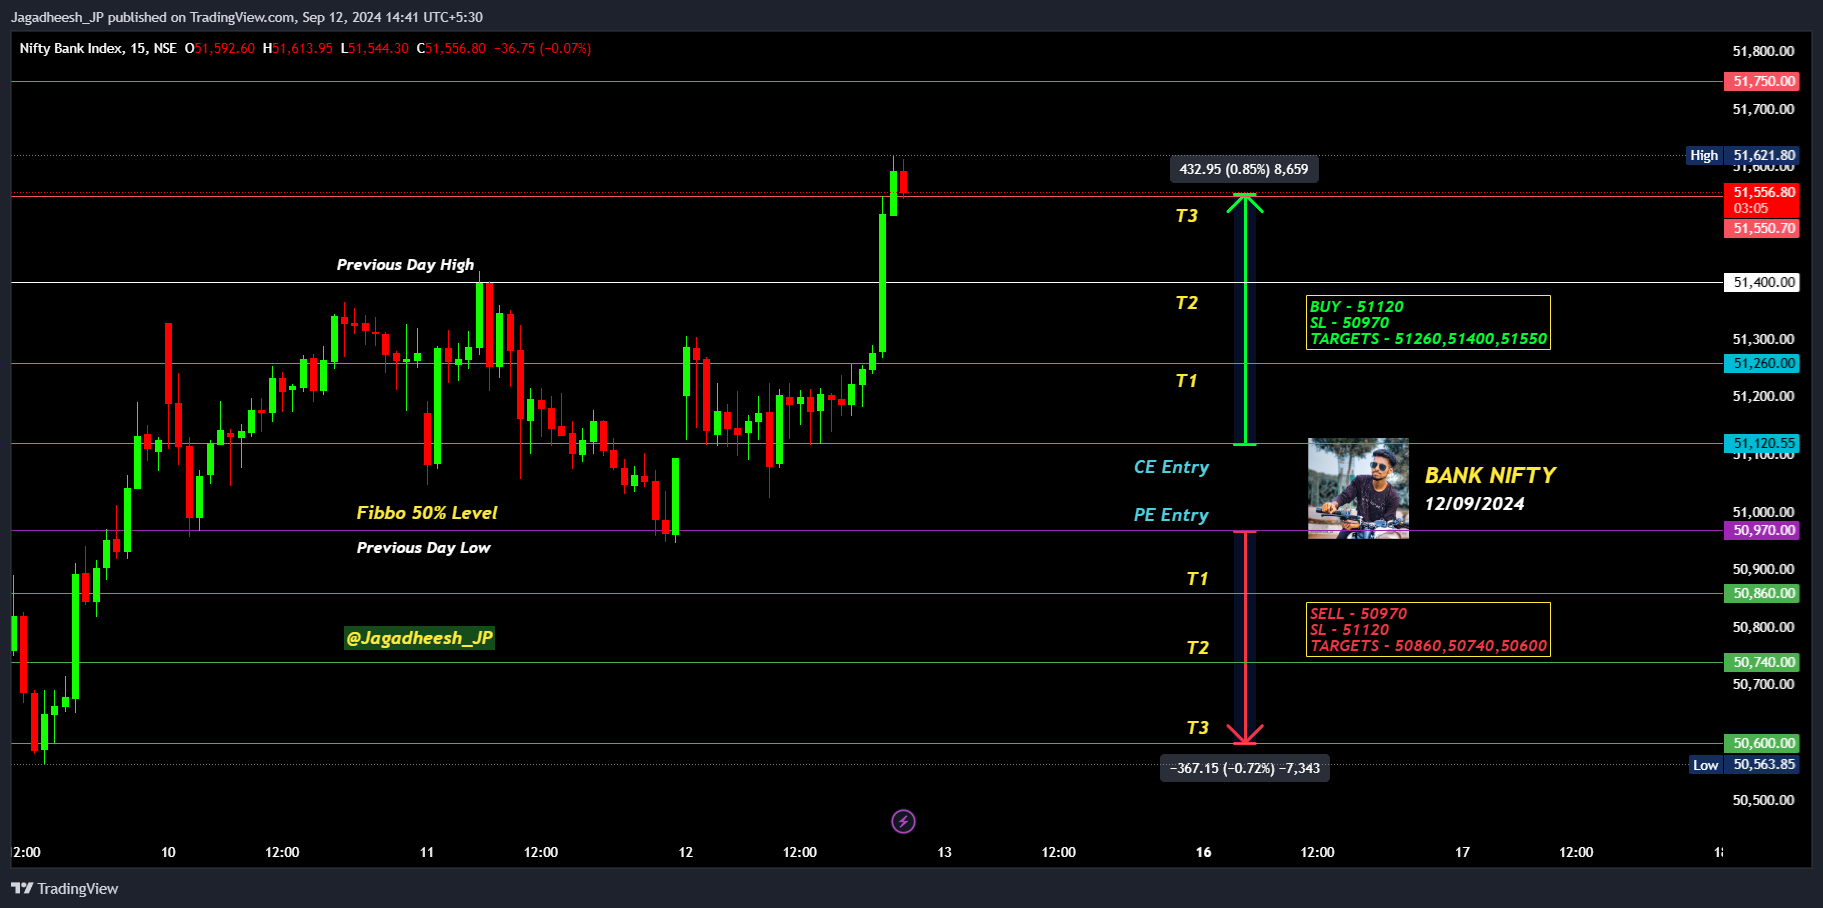Select the green upward long-position arrow
Screen dimensions: 1823x908
pos(1245,318)
